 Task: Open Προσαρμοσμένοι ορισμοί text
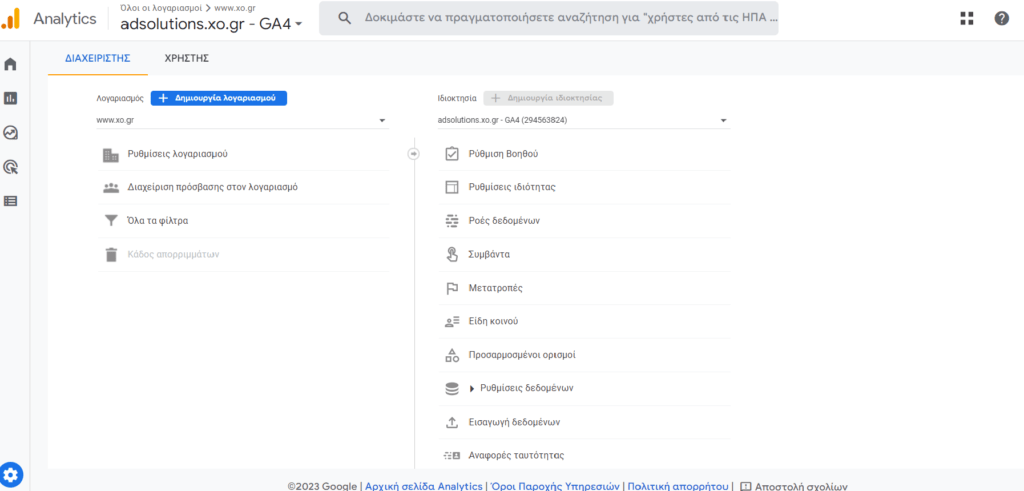point(522,355)
